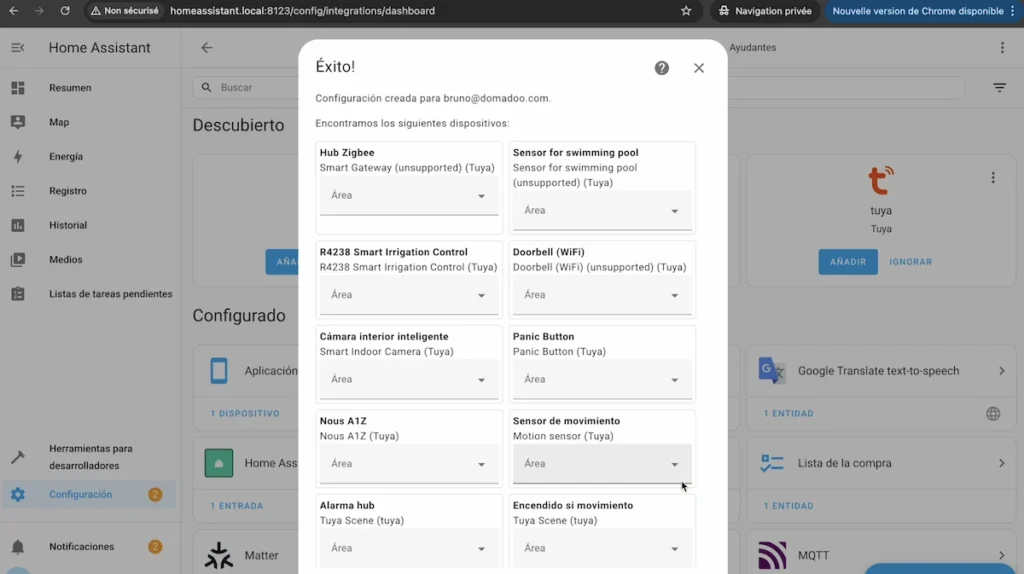This screenshot has width=1024, height=574.
Task: Open Área dropdown for Sensor for swimming pool
Action: click(x=602, y=210)
